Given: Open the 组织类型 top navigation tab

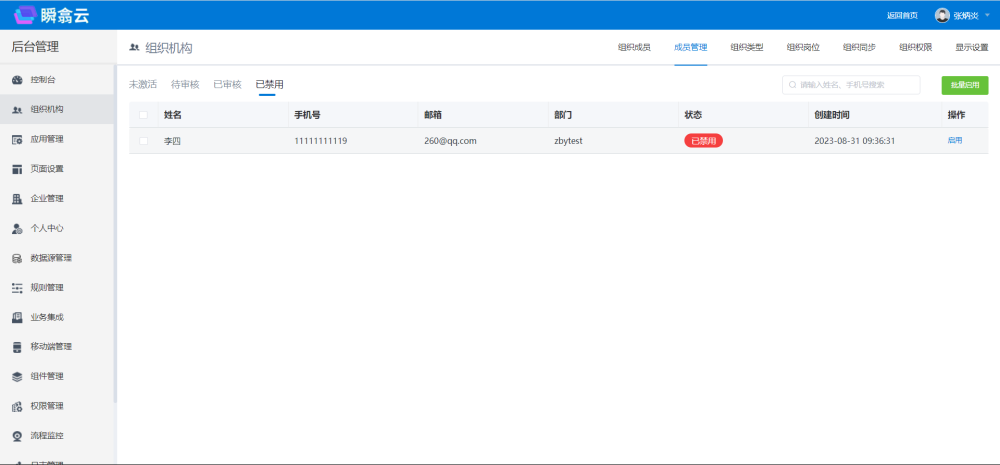Looking at the screenshot, I should point(747,47).
